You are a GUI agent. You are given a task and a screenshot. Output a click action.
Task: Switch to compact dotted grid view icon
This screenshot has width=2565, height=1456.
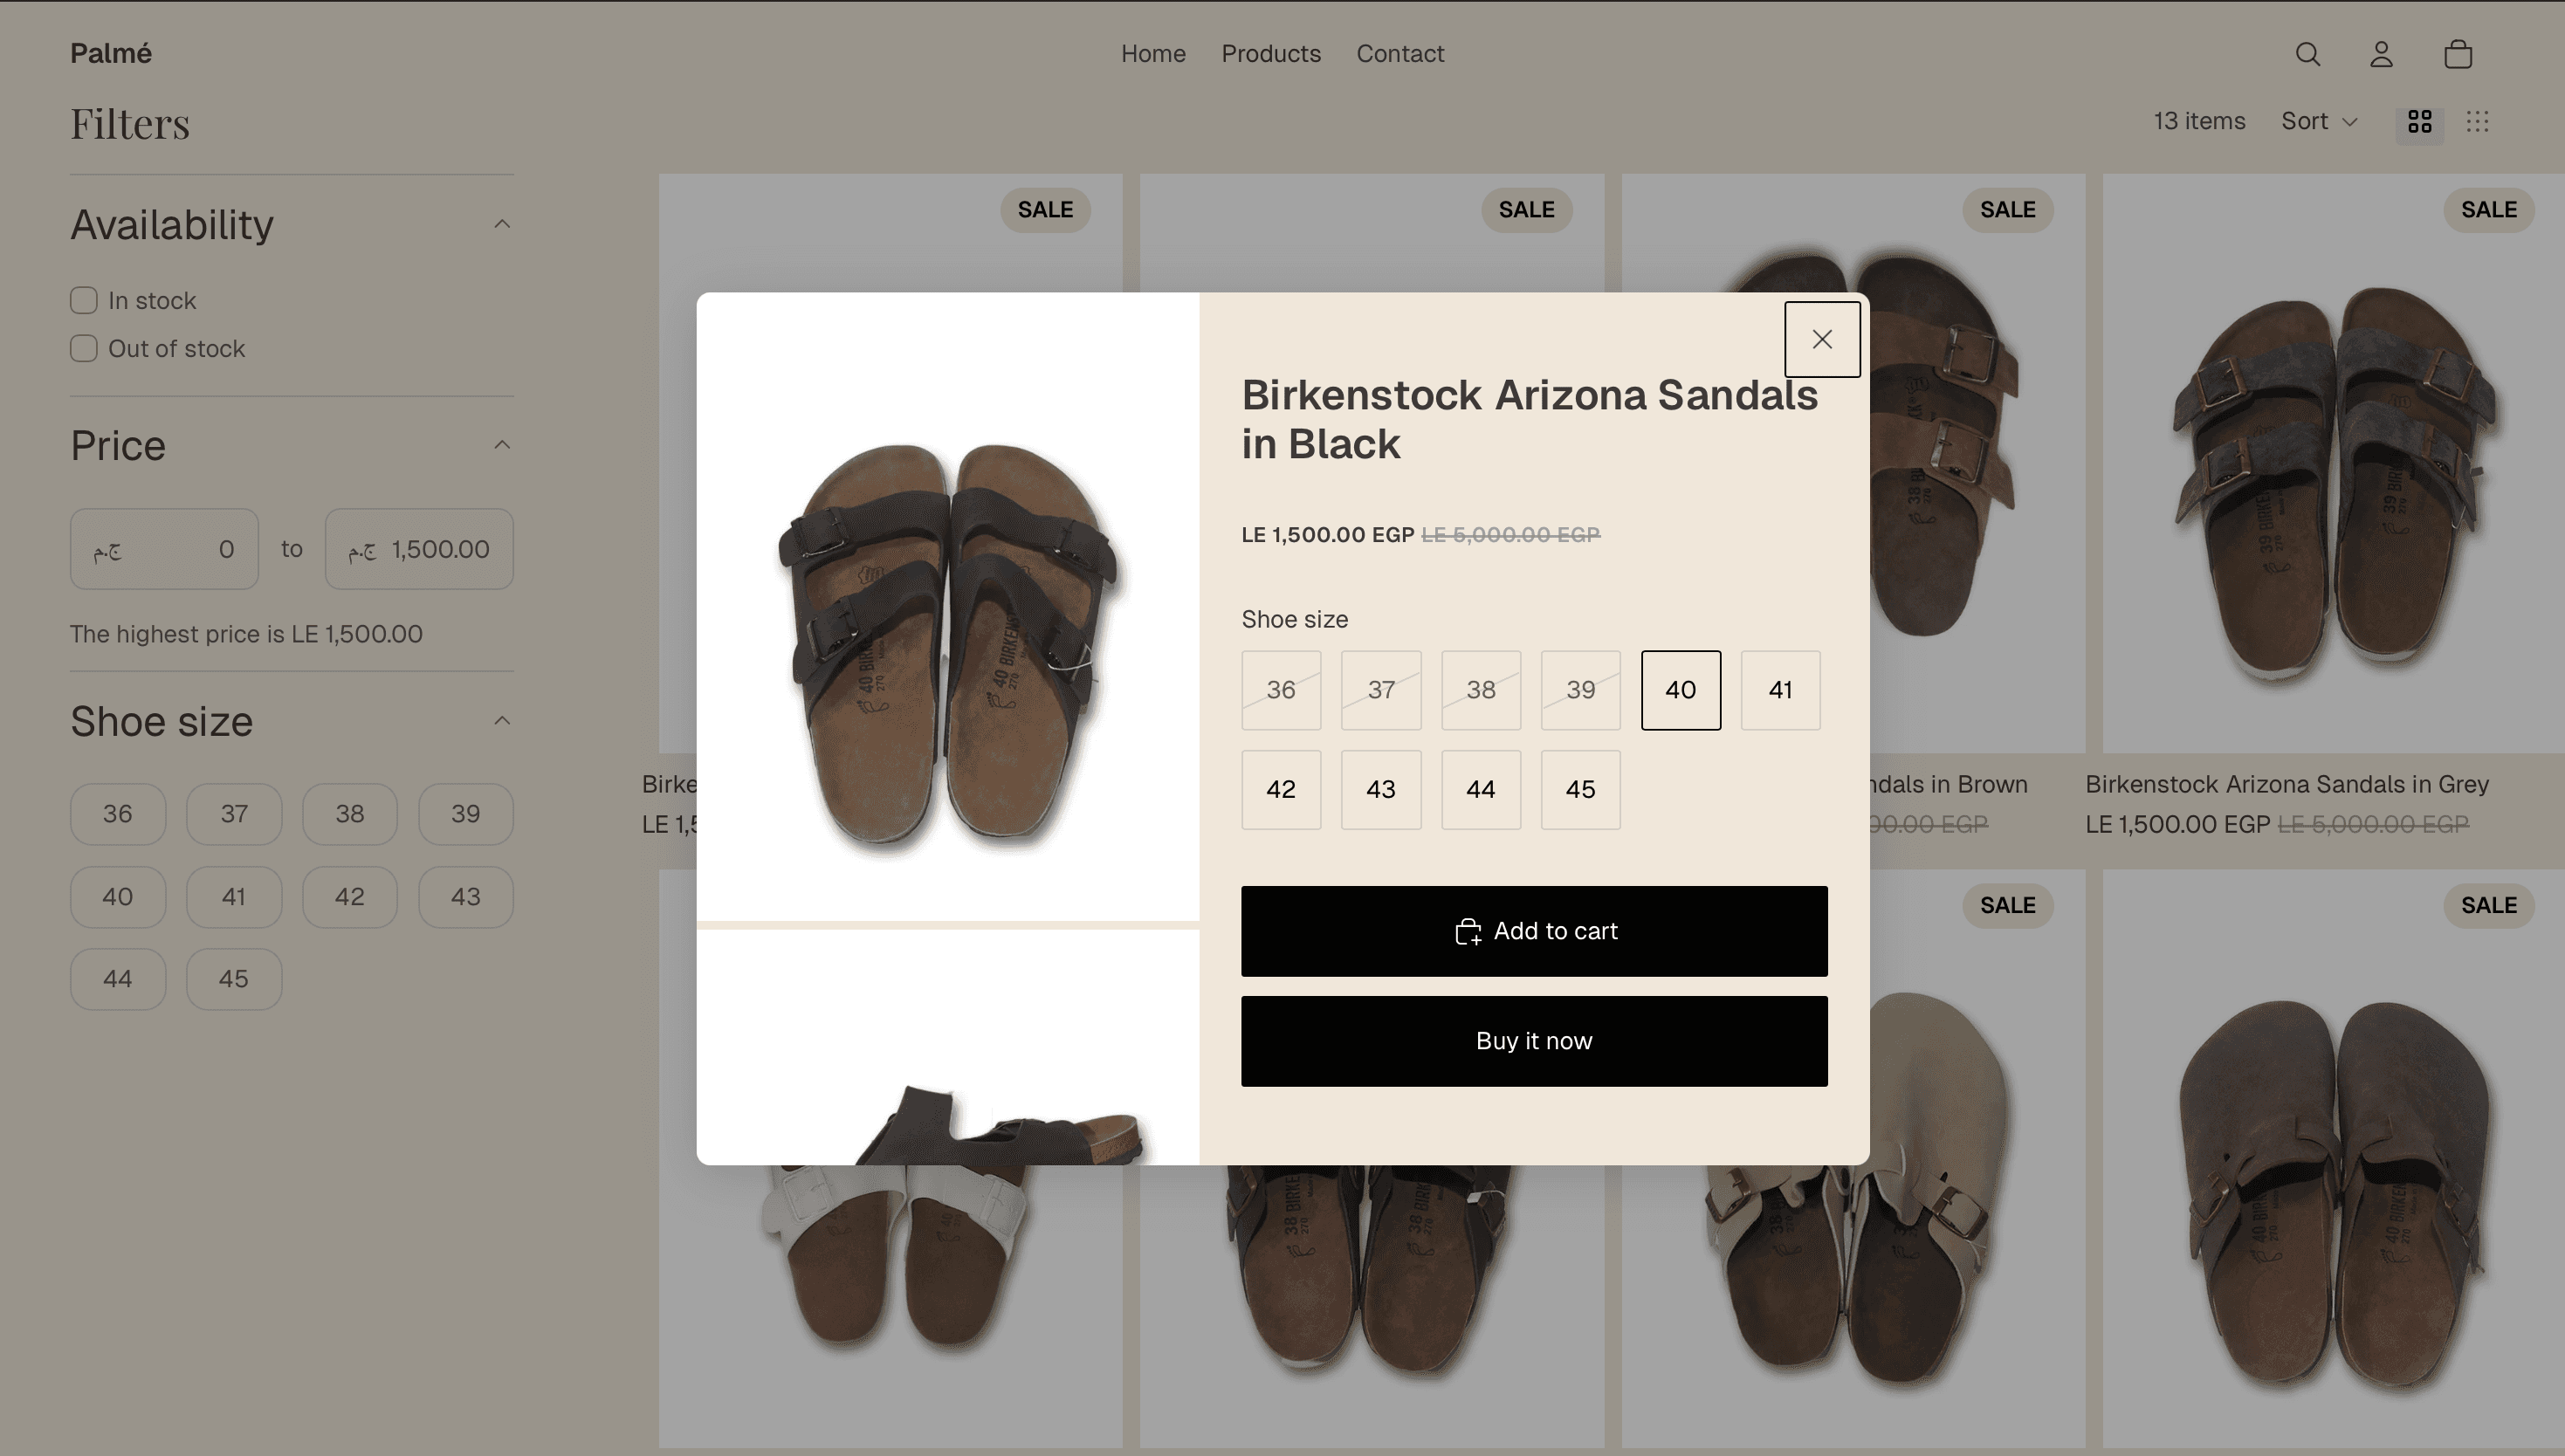point(2477,122)
